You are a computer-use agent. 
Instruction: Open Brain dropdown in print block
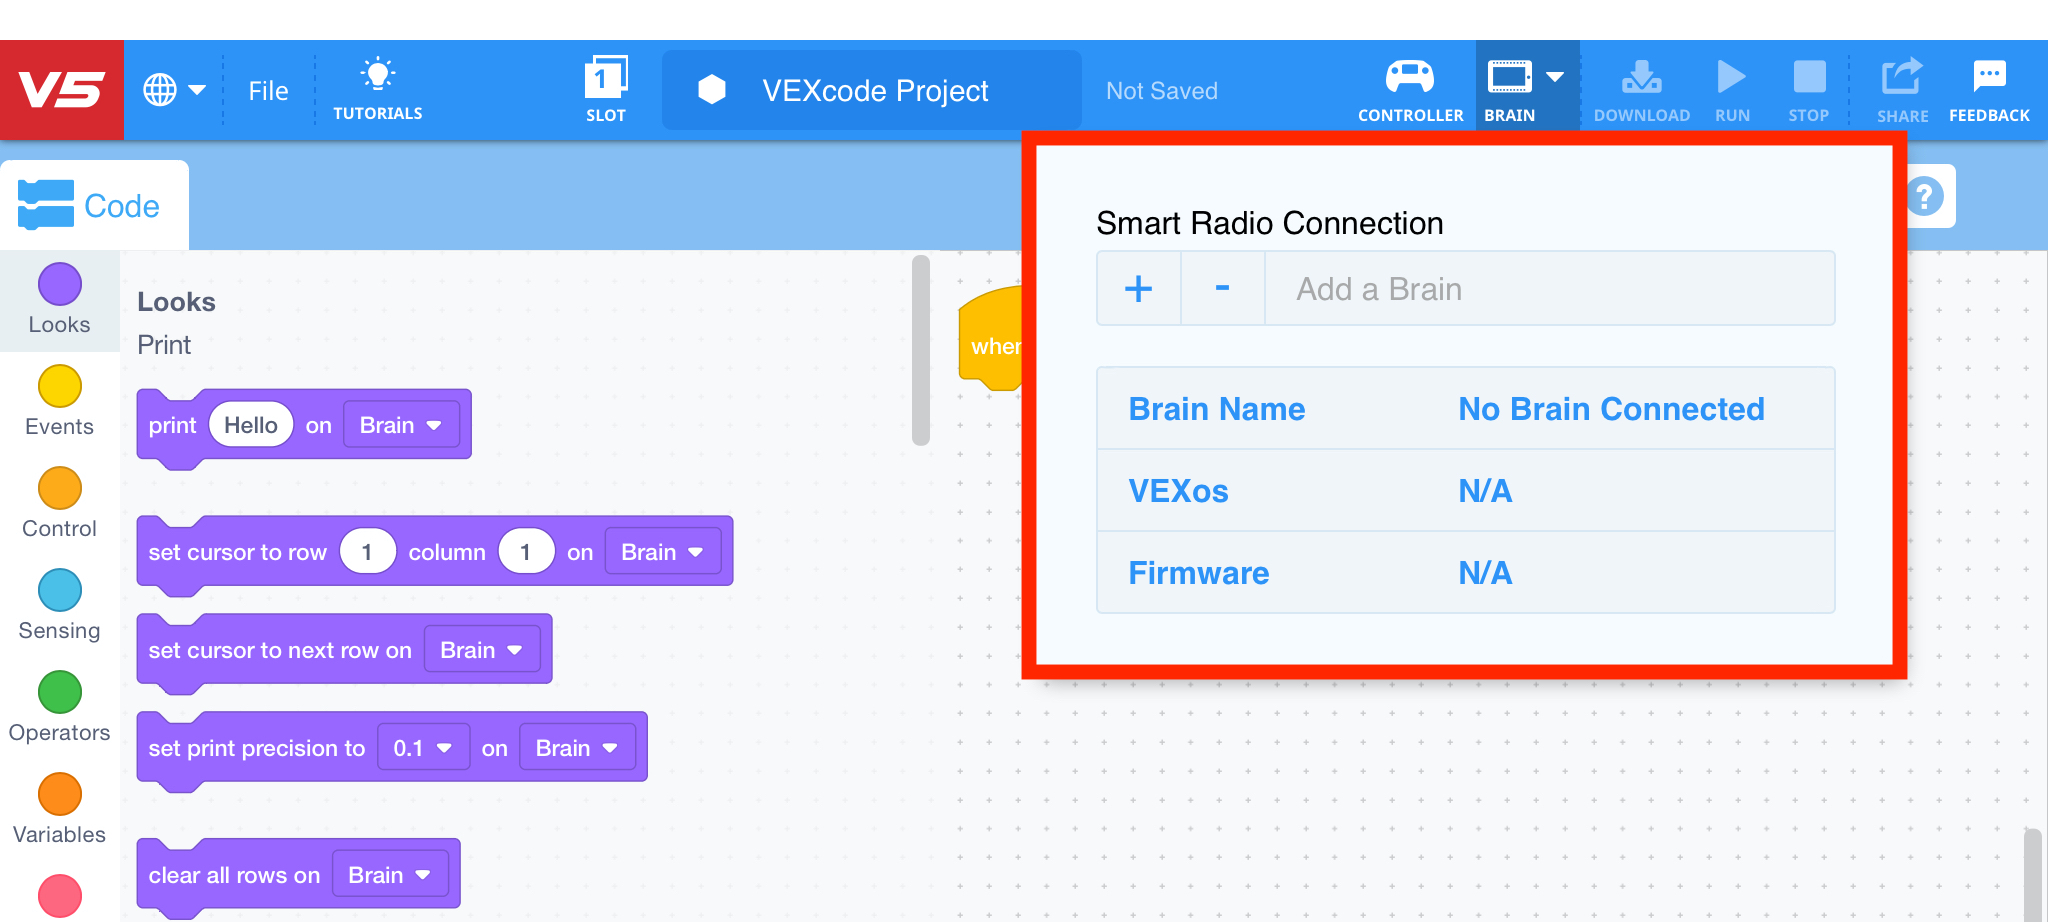pos(401,425)
